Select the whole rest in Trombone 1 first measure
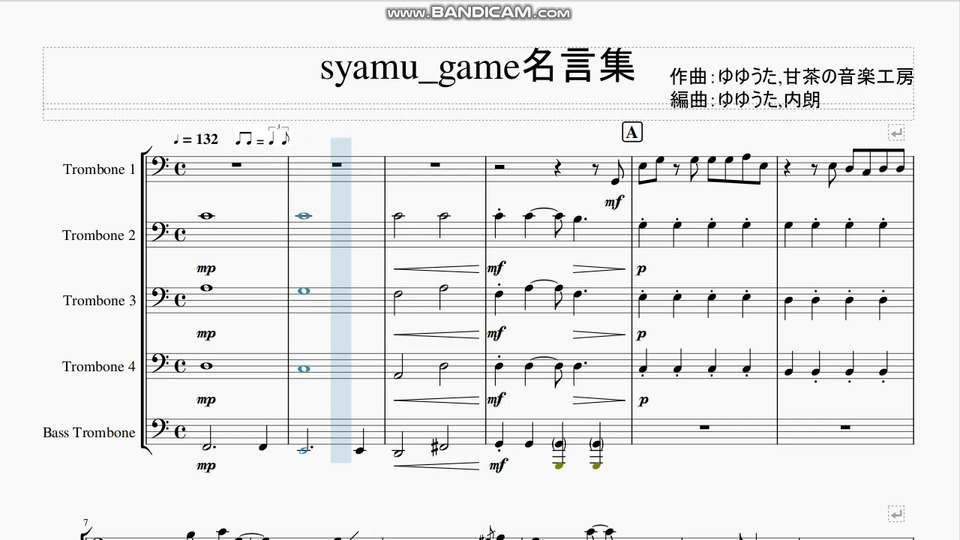The width and height of the screenshot is (960, 540). [x=236, y=164]
